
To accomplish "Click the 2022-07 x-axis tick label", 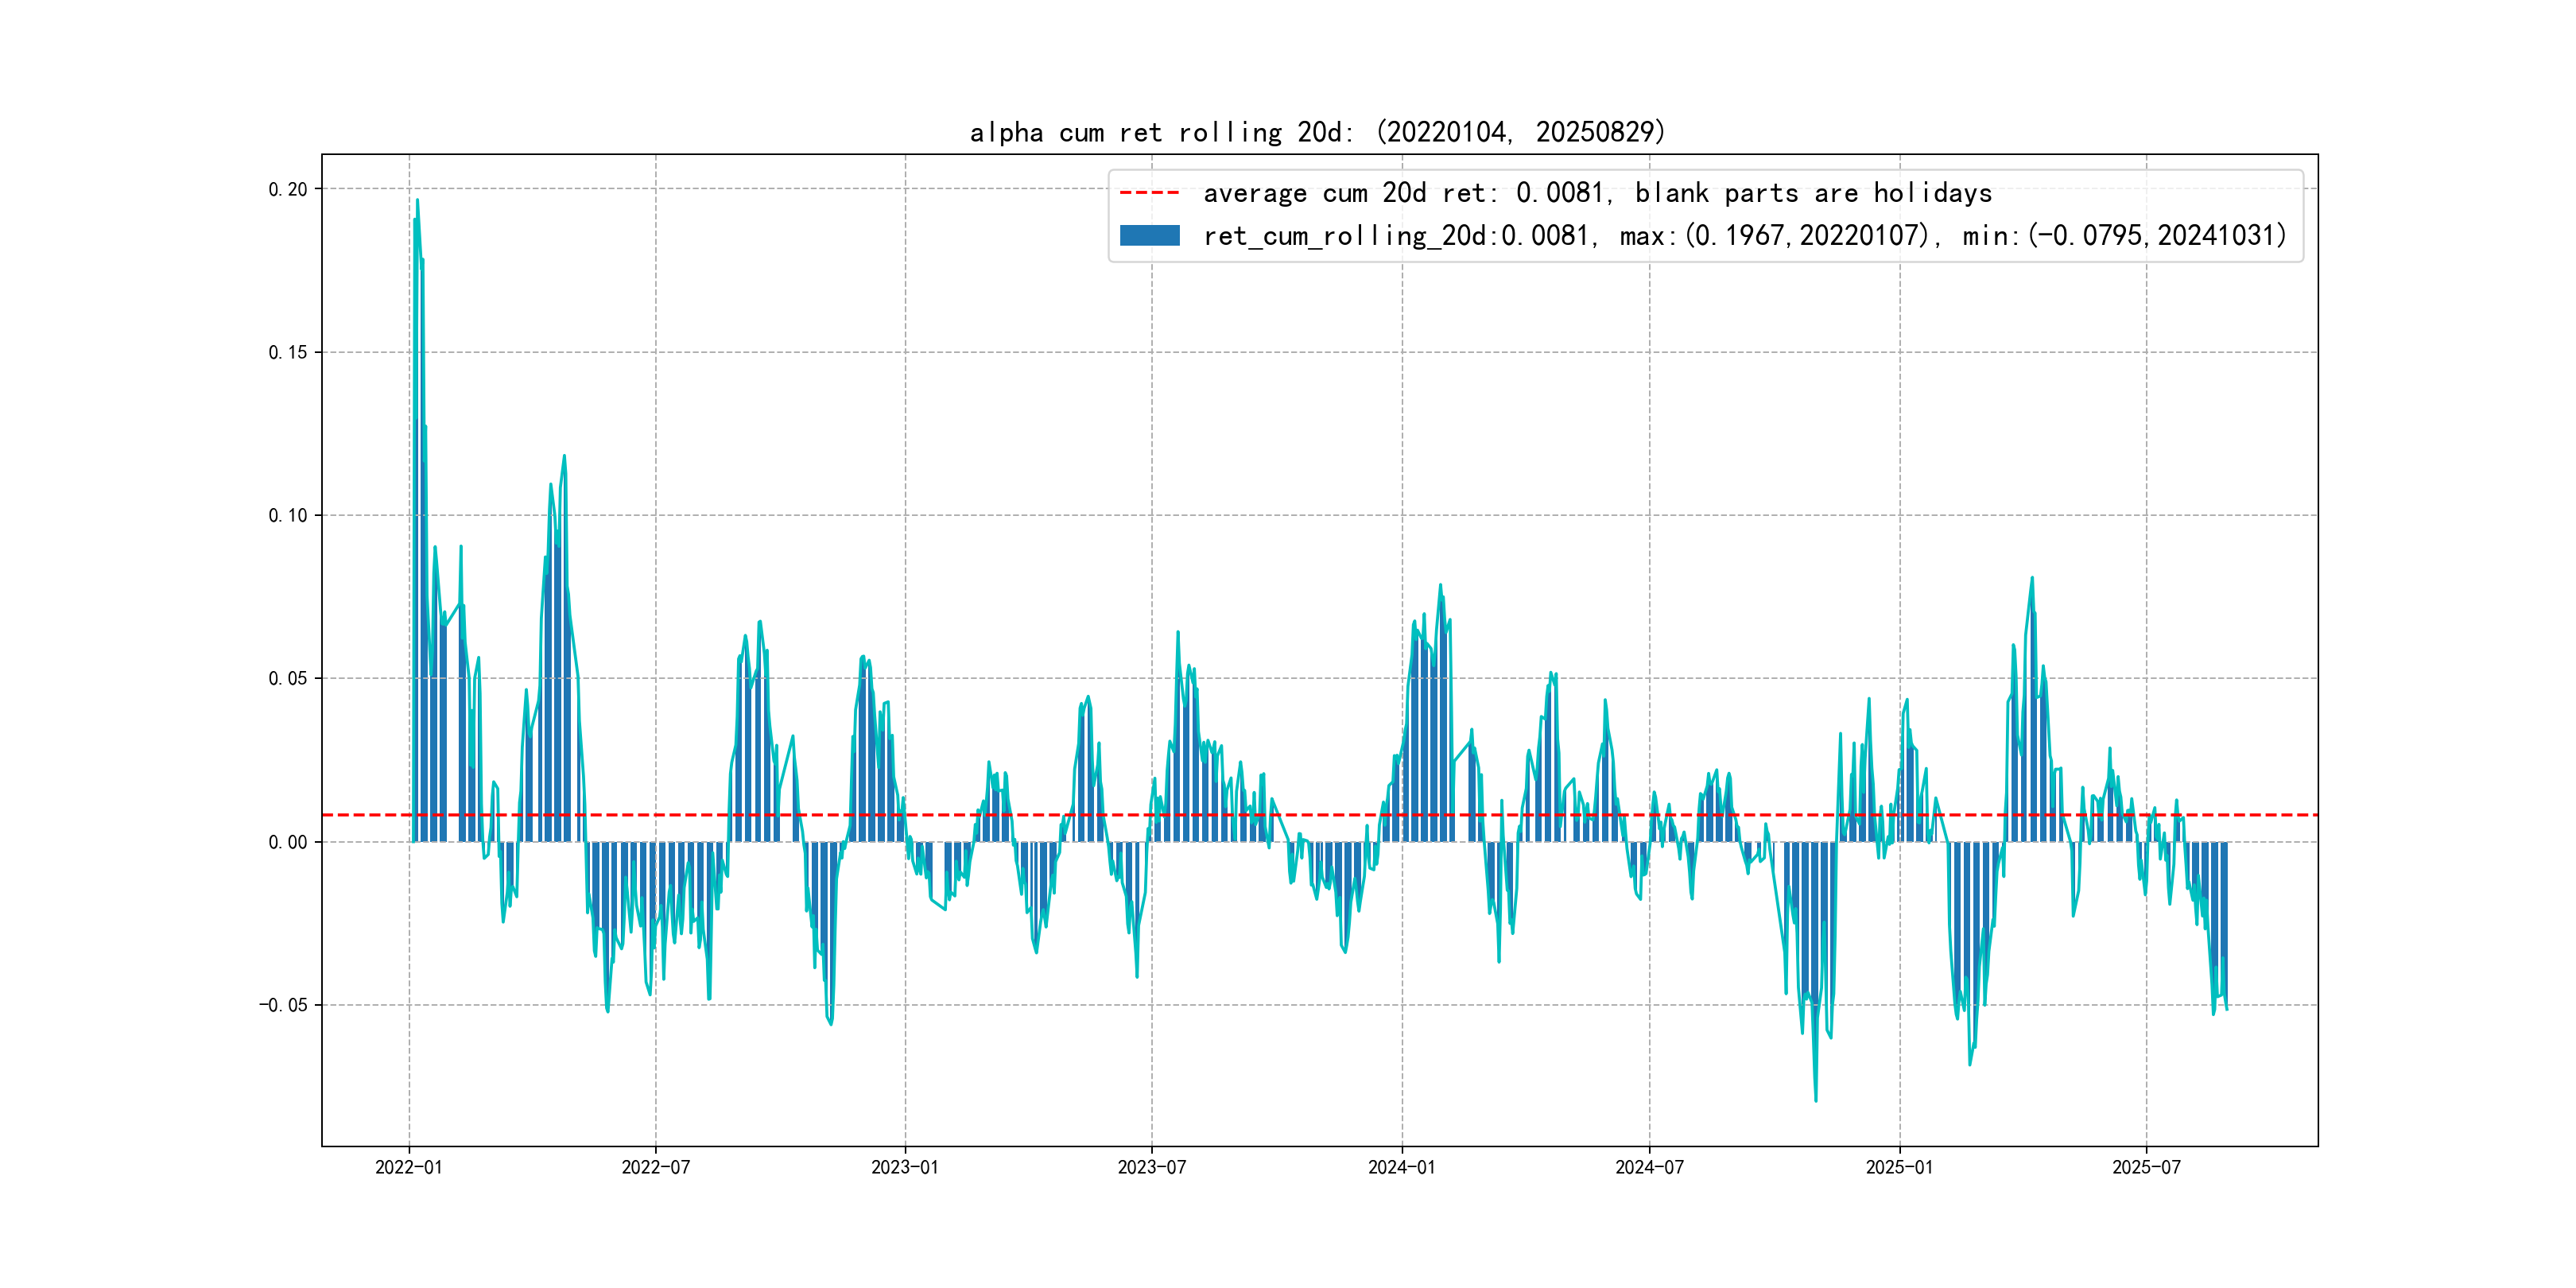I will pos(655,1167).
